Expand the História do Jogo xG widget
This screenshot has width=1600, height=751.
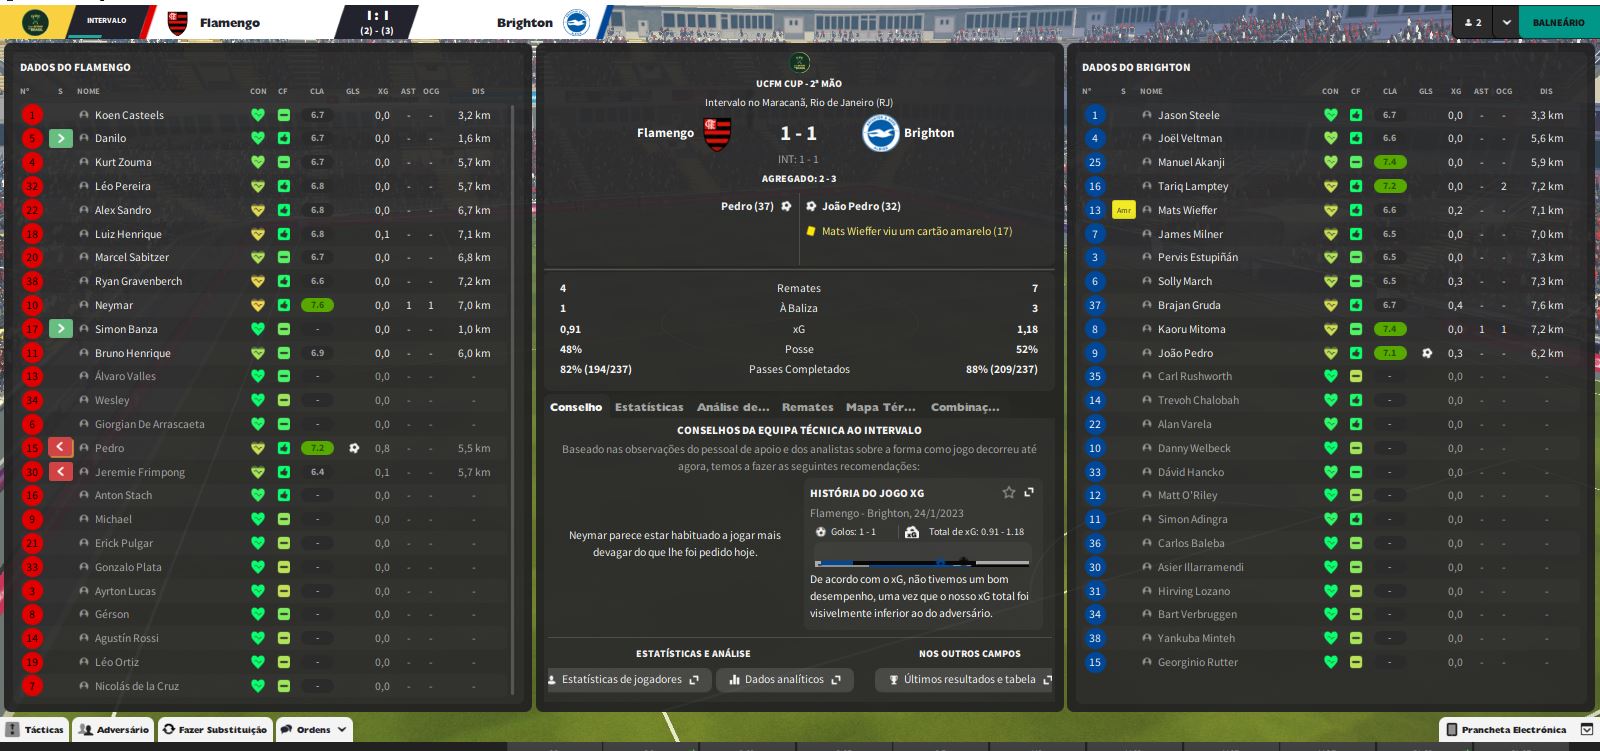click(1029, 492)
